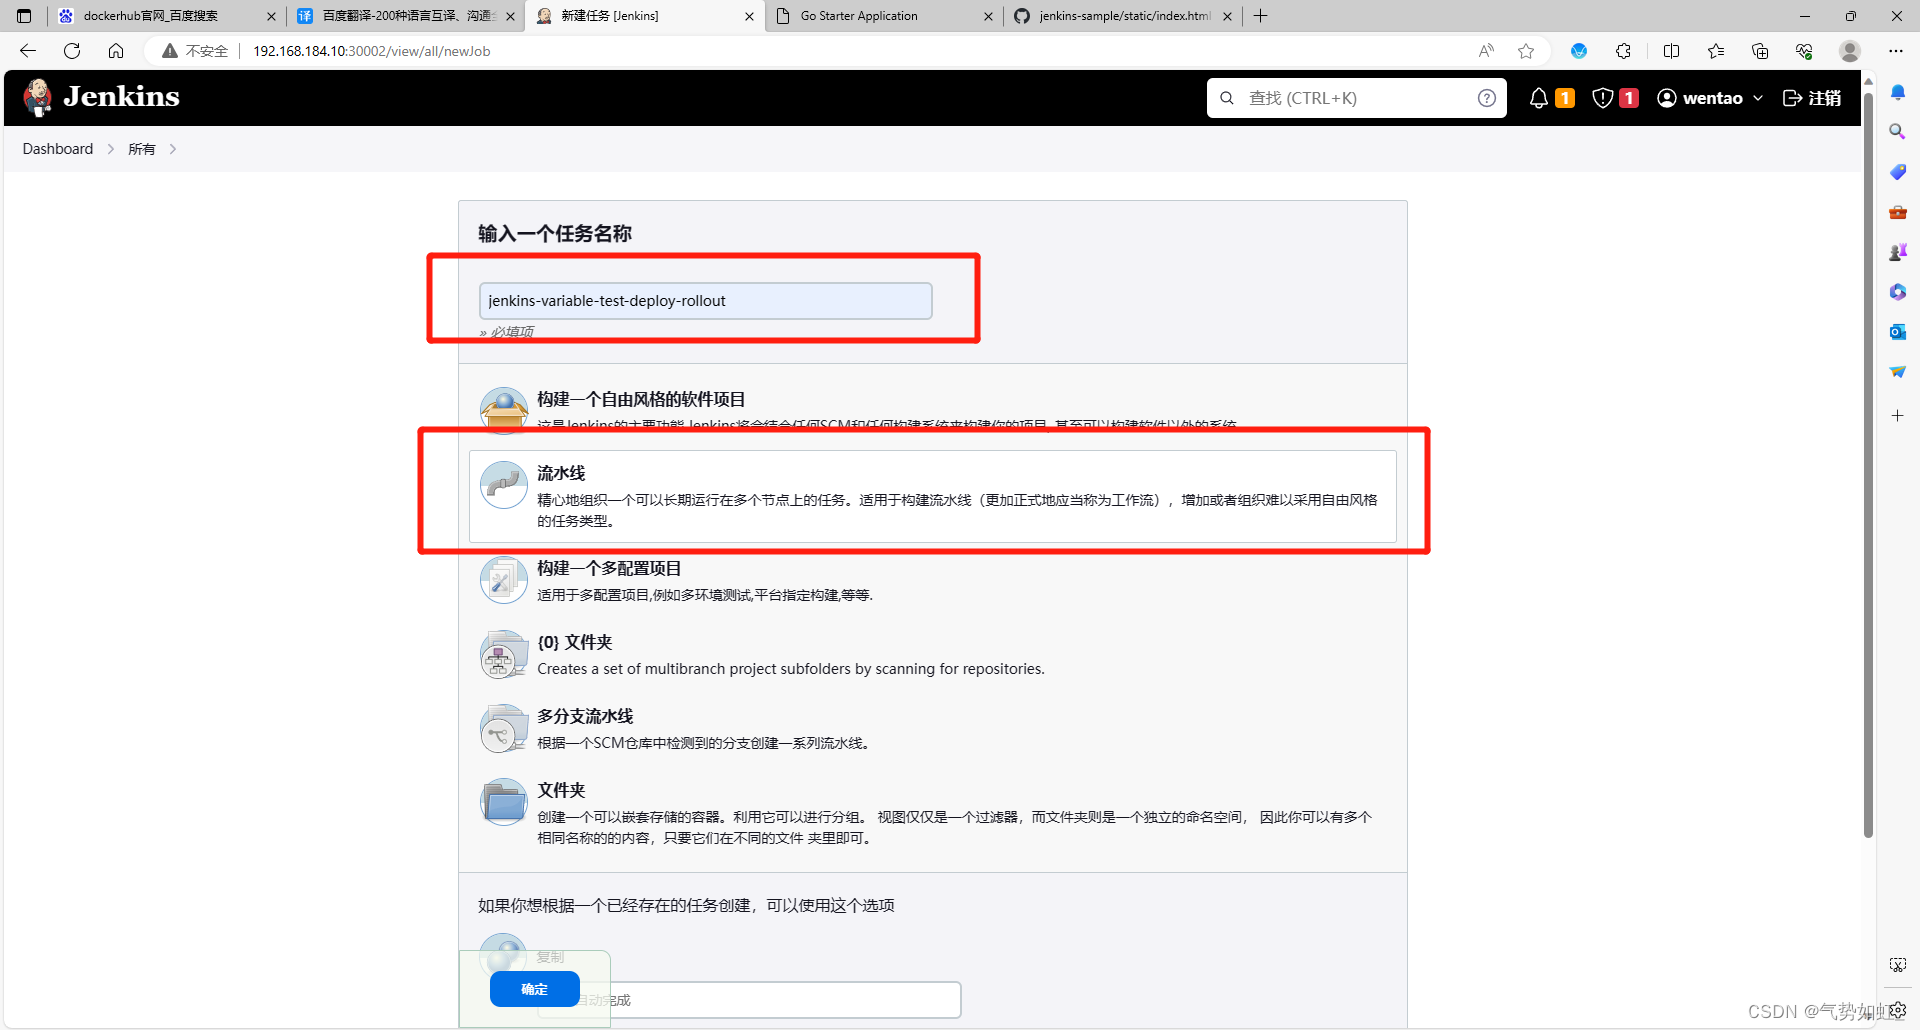Select 构建一个多配置项目 title
The width and height of the screenshot is (1920, 1030).
(609, 568)
